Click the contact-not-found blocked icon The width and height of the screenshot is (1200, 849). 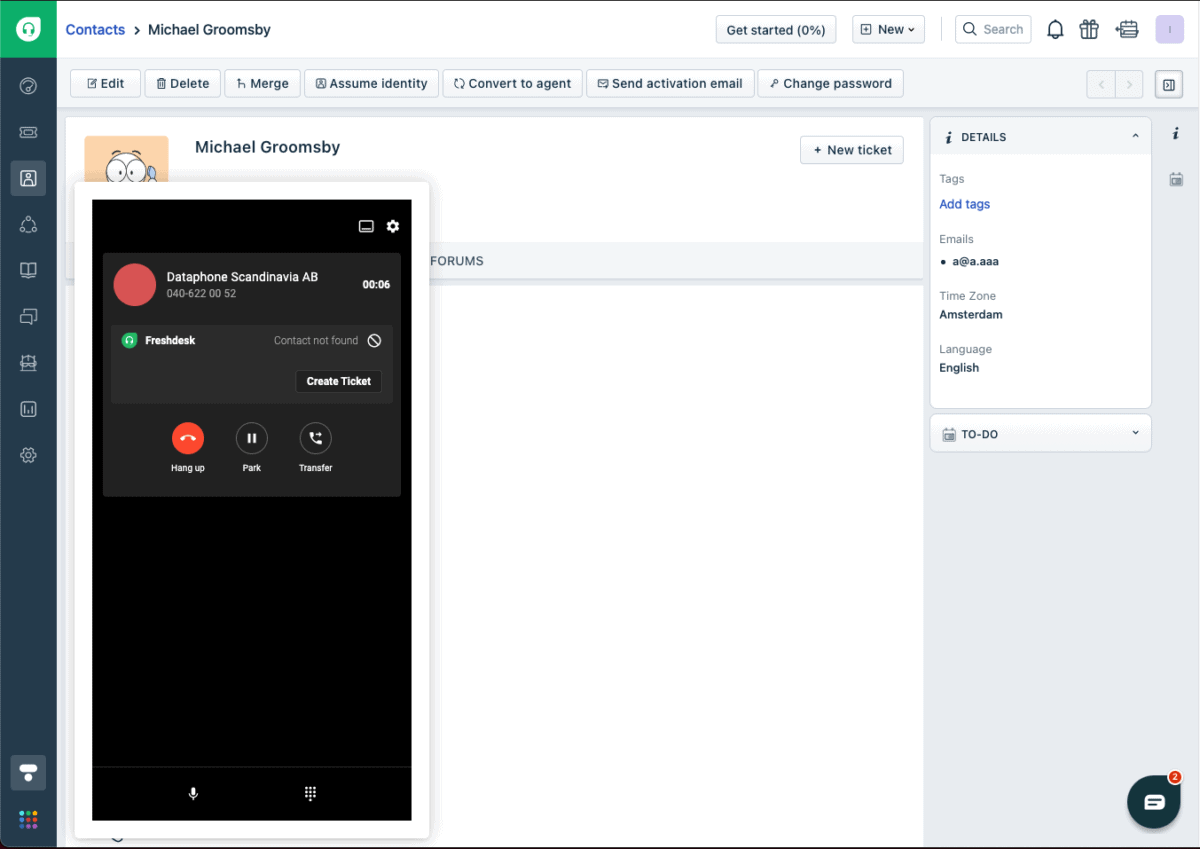(374, 341)
